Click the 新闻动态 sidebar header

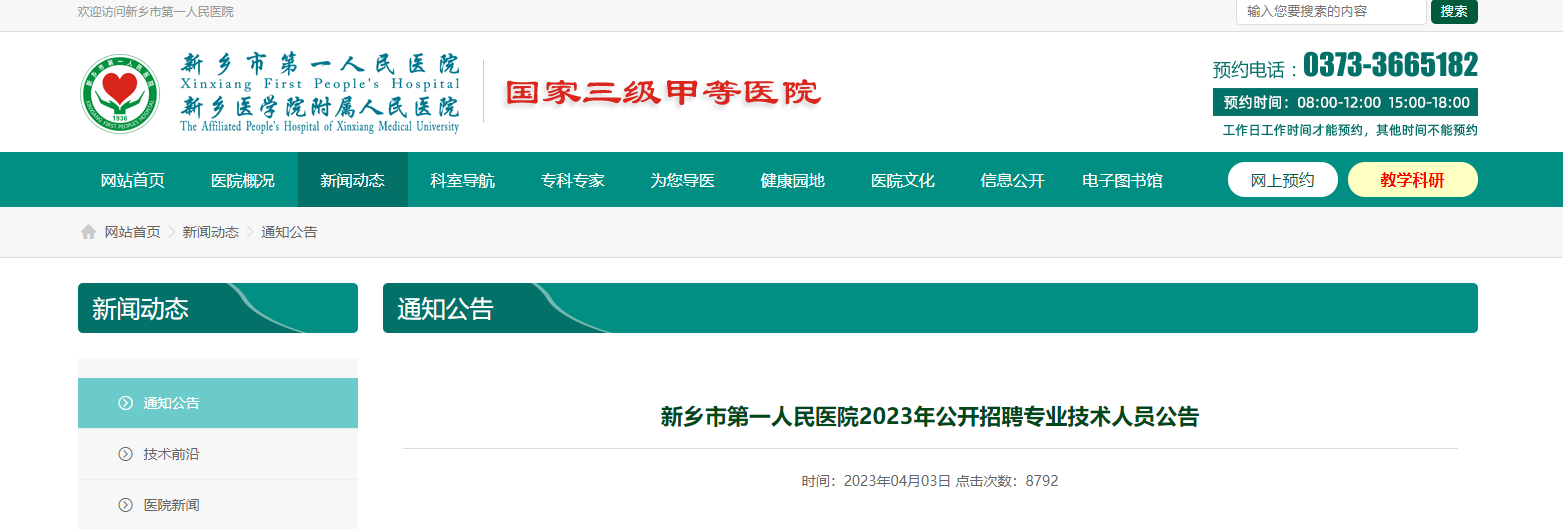[218, 308]
